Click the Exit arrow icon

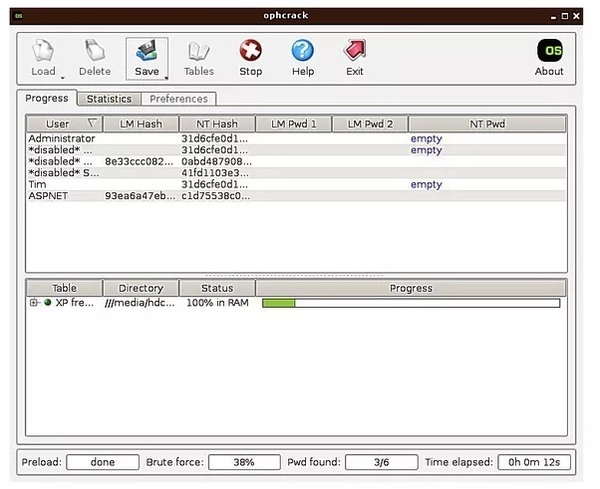(355, 51)
